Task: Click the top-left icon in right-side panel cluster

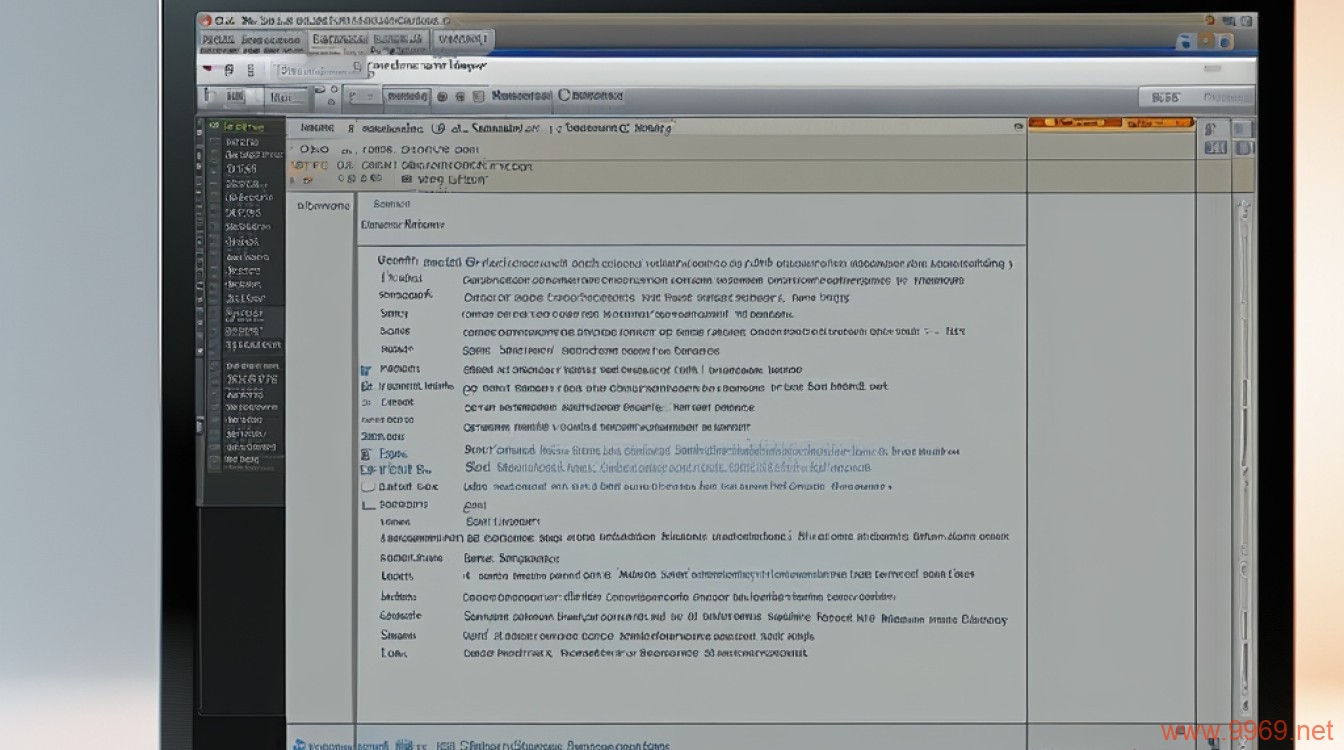Action: 1210,129
